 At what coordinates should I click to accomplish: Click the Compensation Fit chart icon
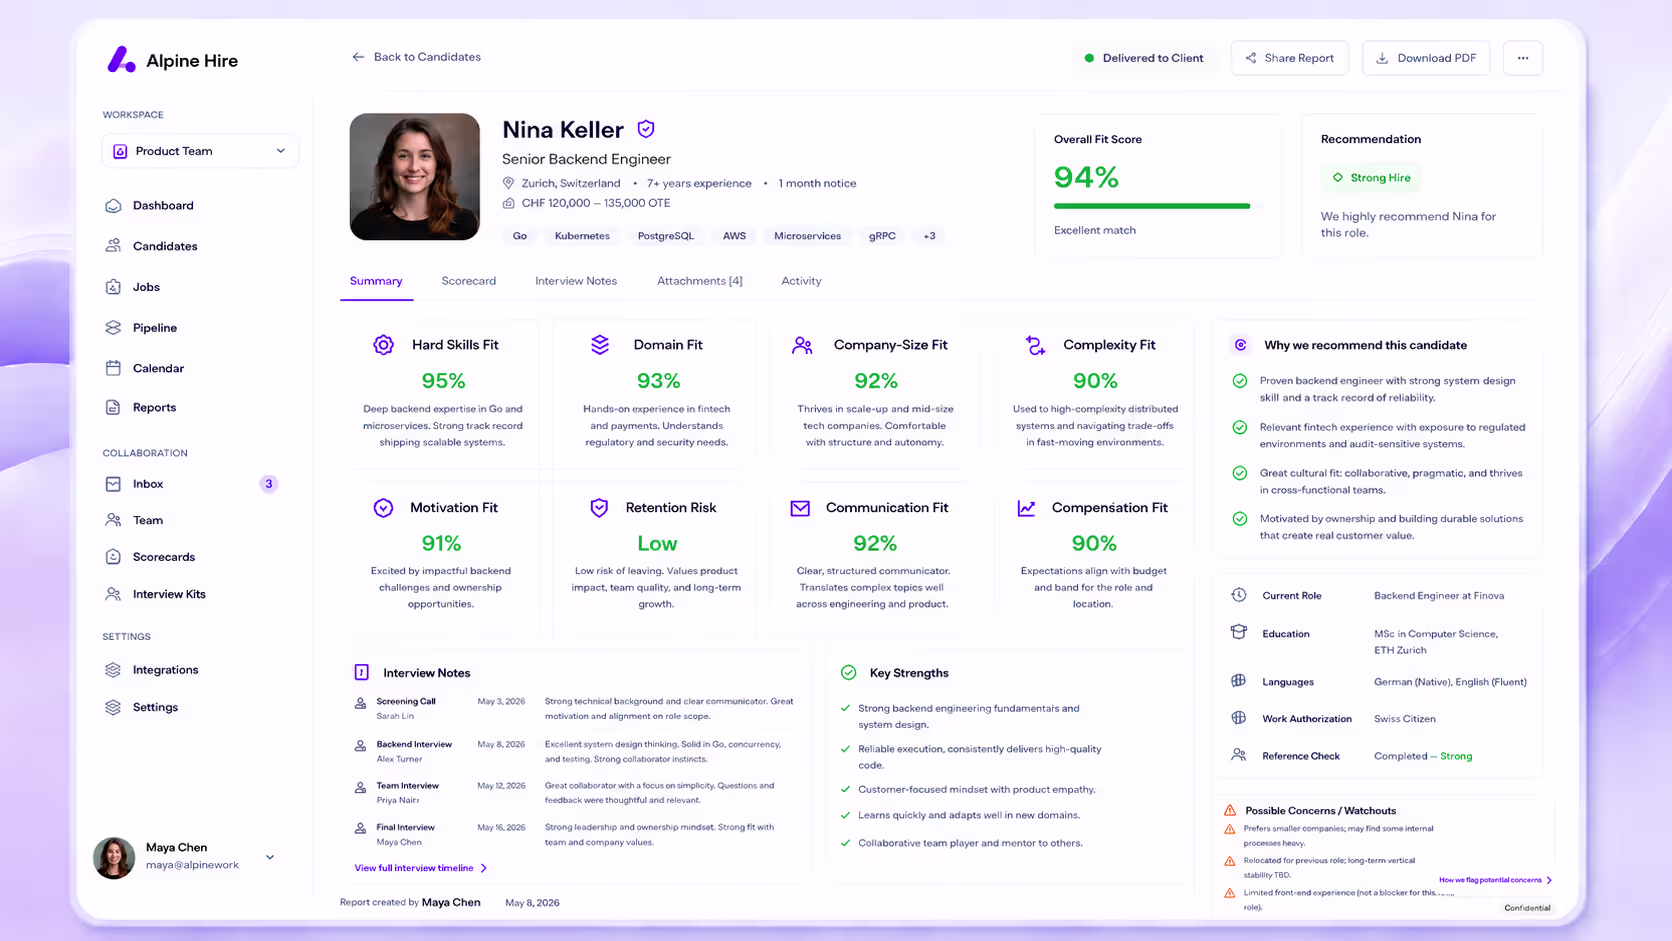click(x=1026, y=508)
